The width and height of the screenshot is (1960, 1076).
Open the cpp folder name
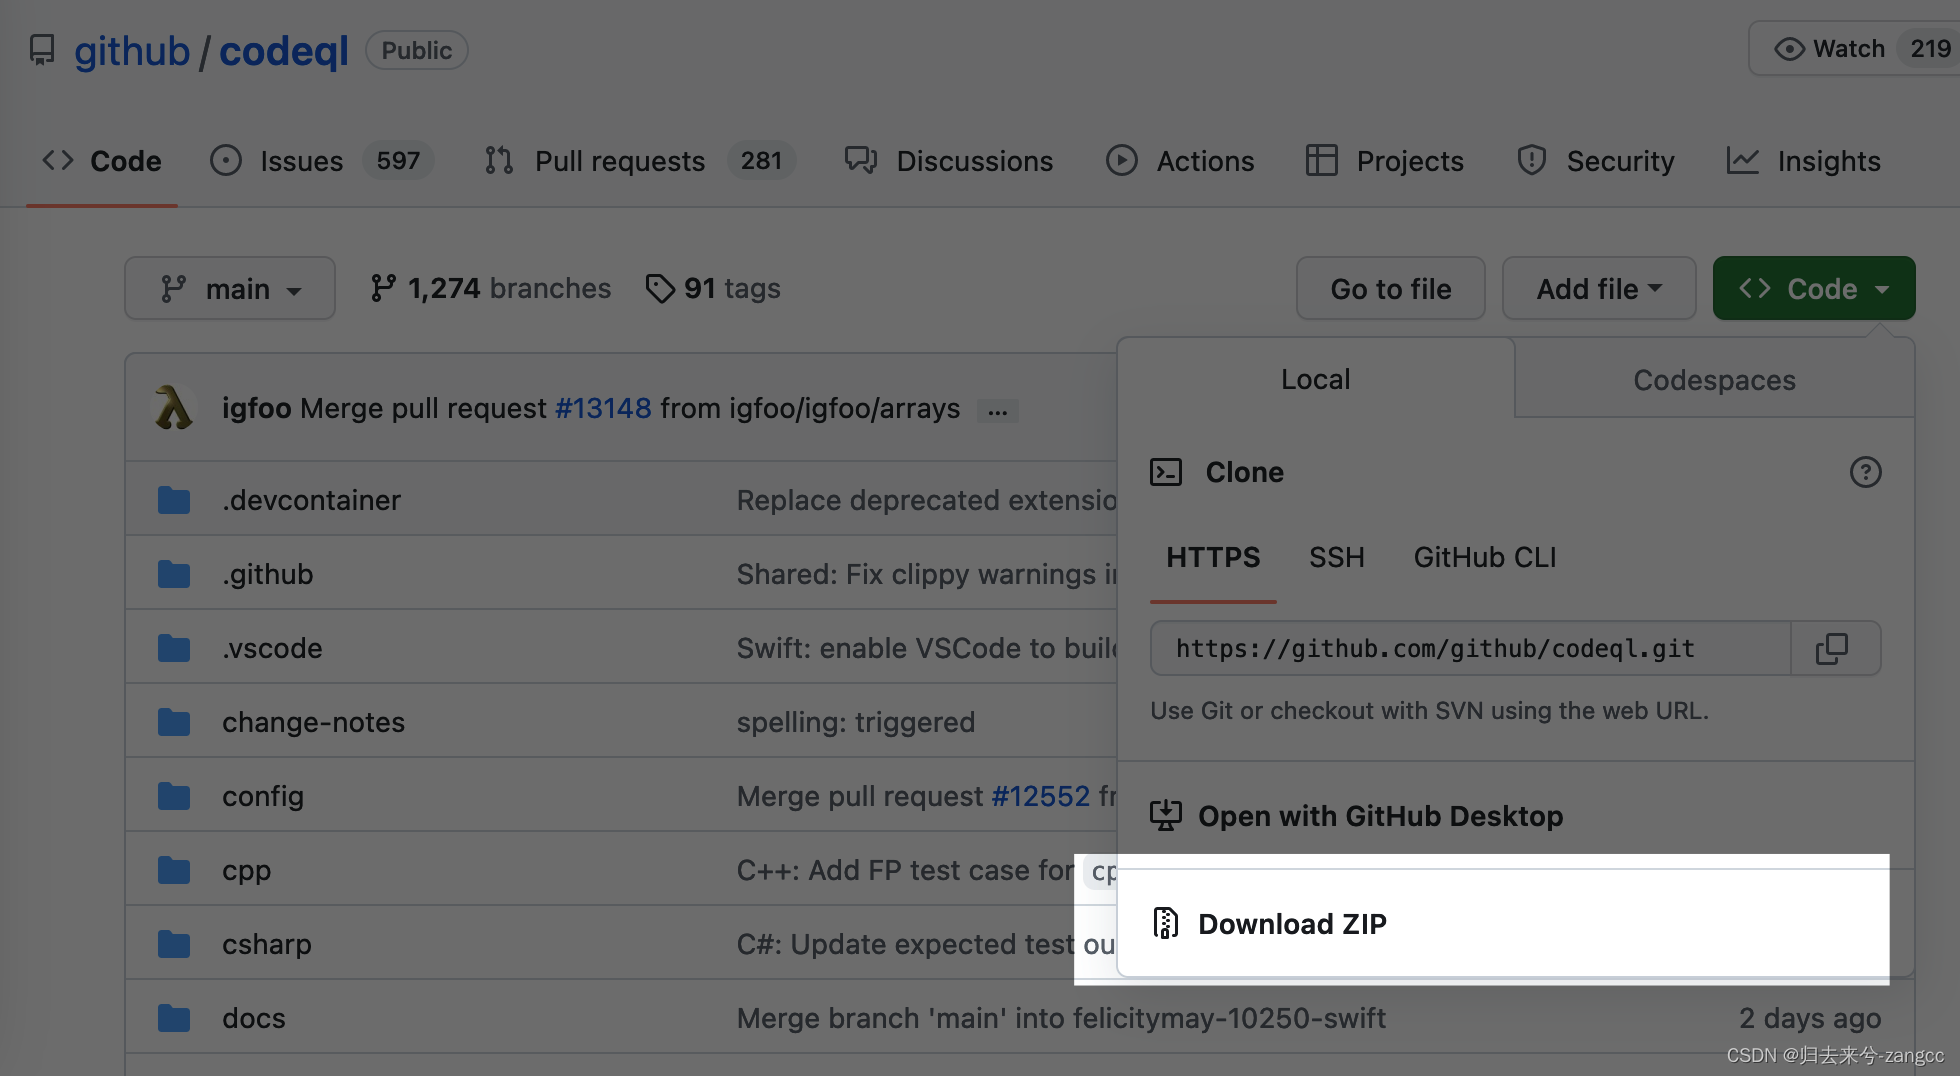tap(246, 871)
